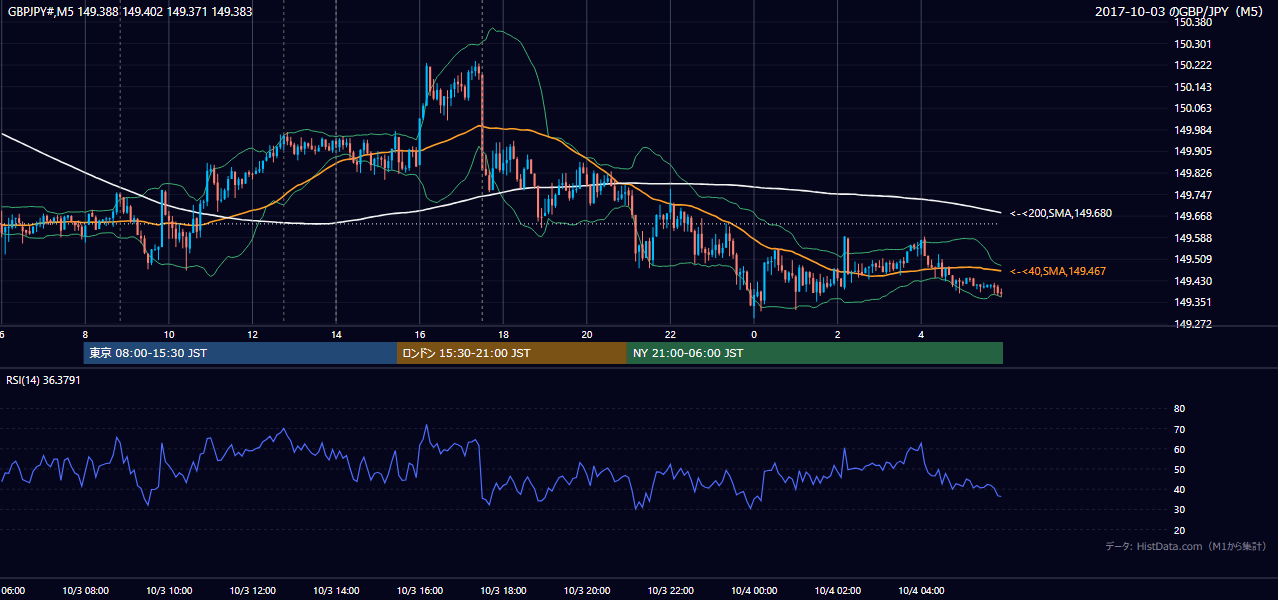Click the 150.143 price axis label

(x=1193, y=87)
